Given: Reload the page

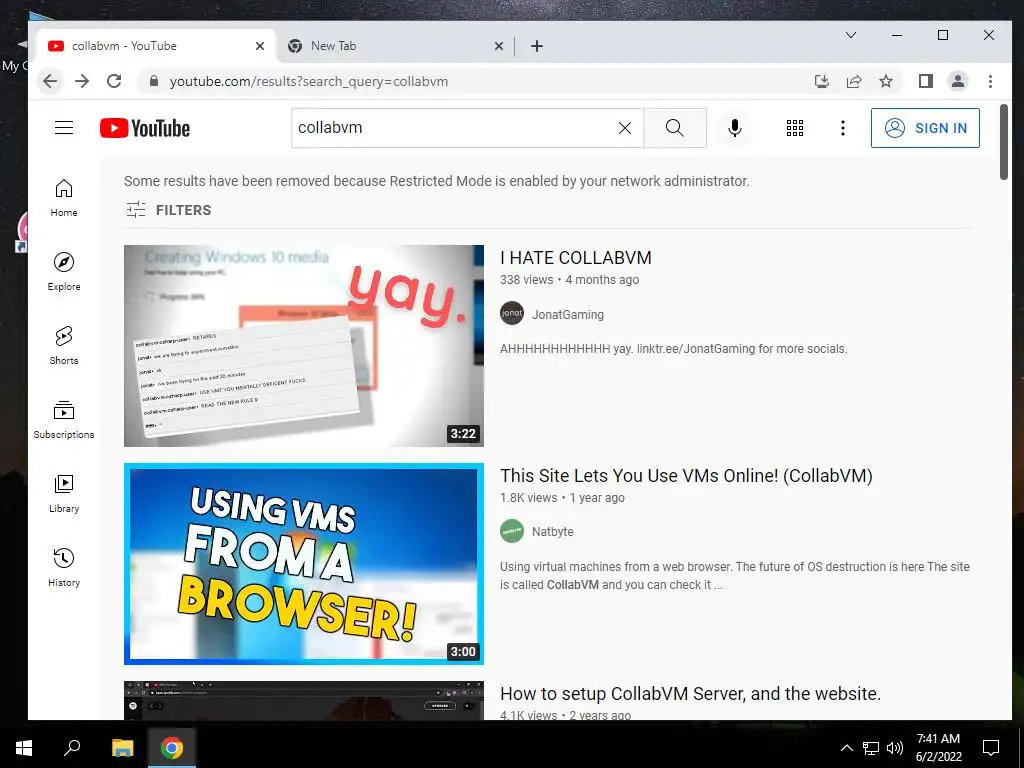Looking at the screenshot, I should pos(114,82).
